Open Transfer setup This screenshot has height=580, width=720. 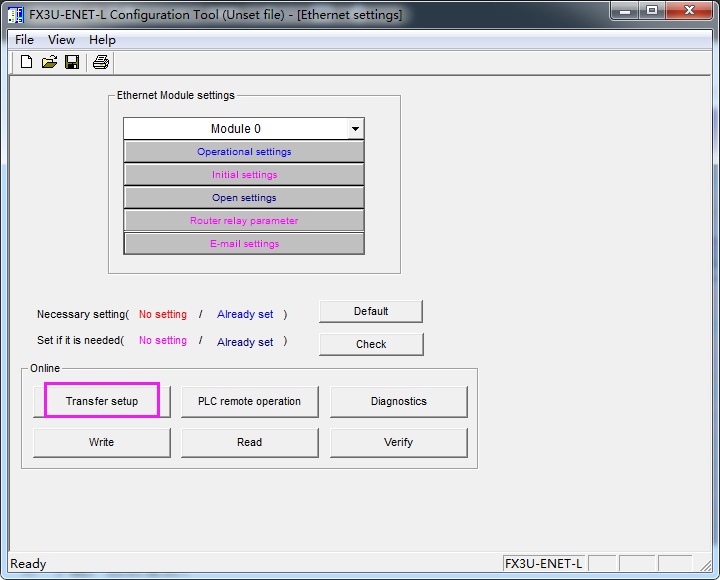pyautogui.click(x=102, y=401)
